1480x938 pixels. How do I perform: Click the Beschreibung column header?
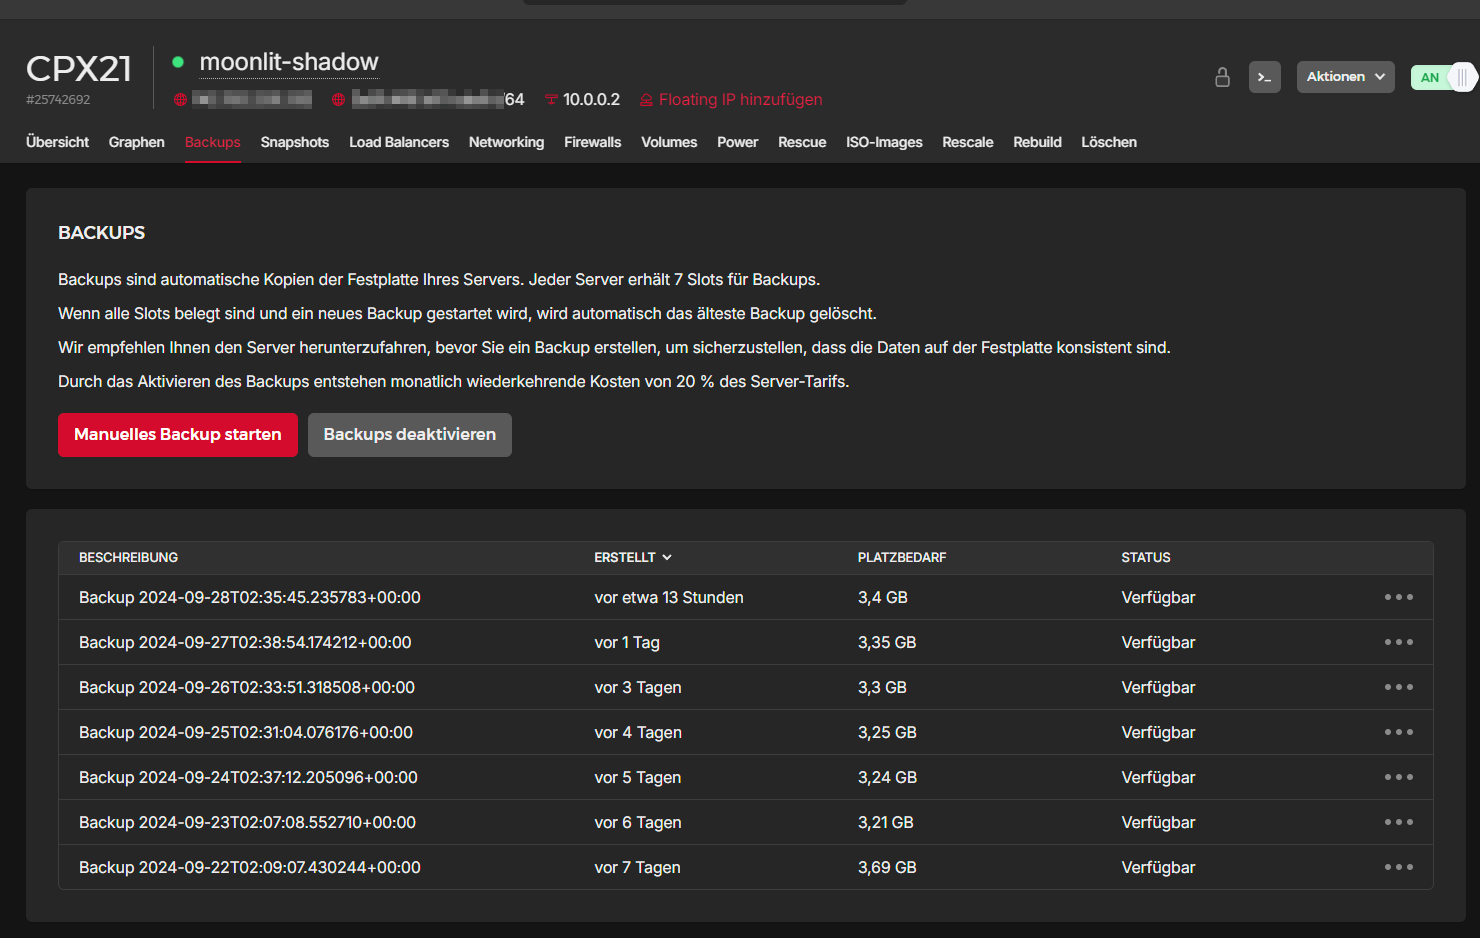[128, 557]
